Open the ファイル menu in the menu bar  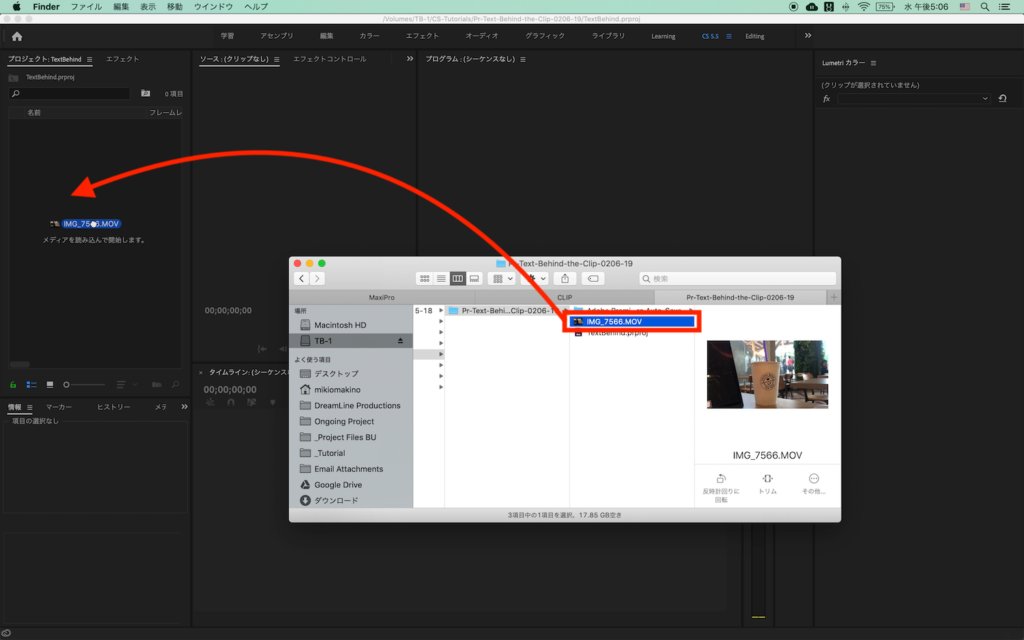click(x=87, y=6)
